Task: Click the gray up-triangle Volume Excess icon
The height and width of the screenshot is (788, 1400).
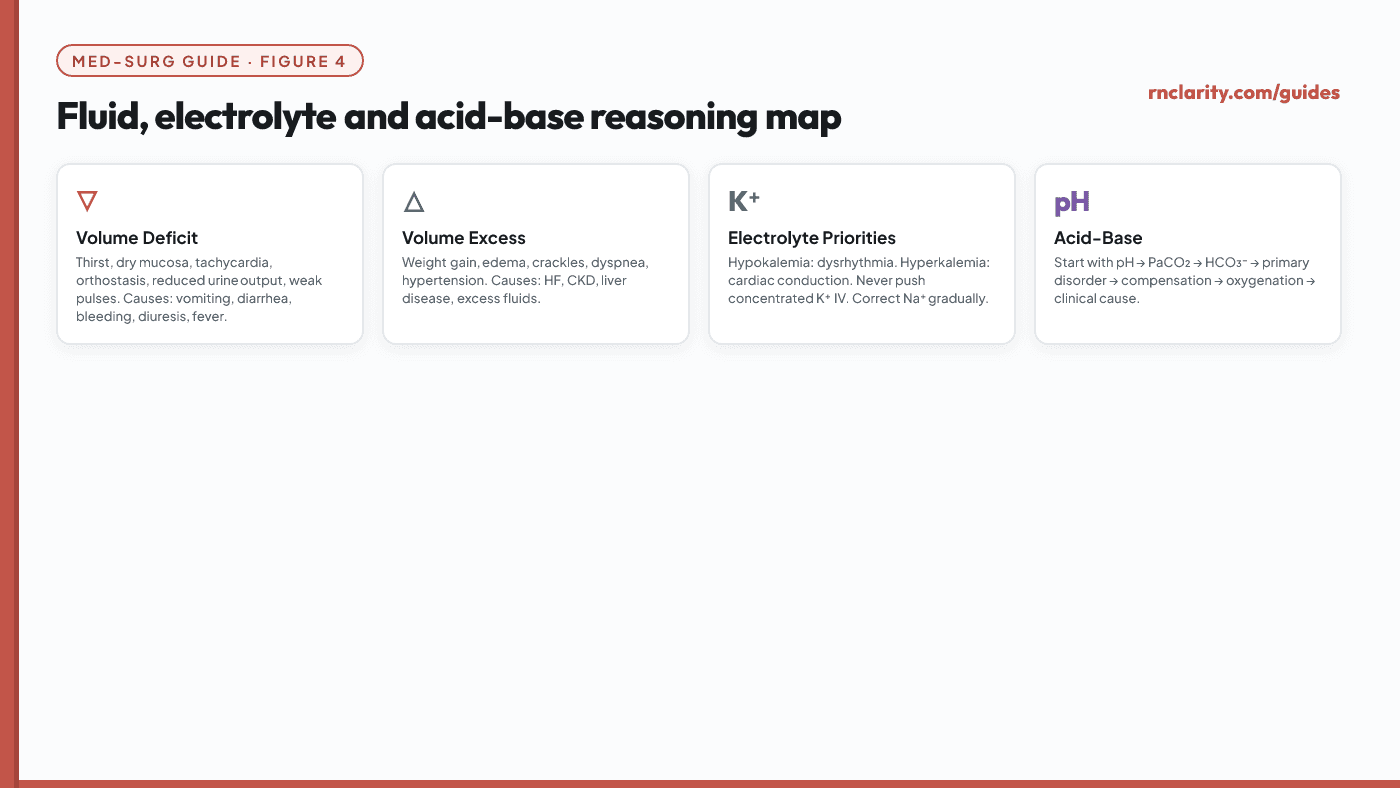Action: [x=413, y=202]
